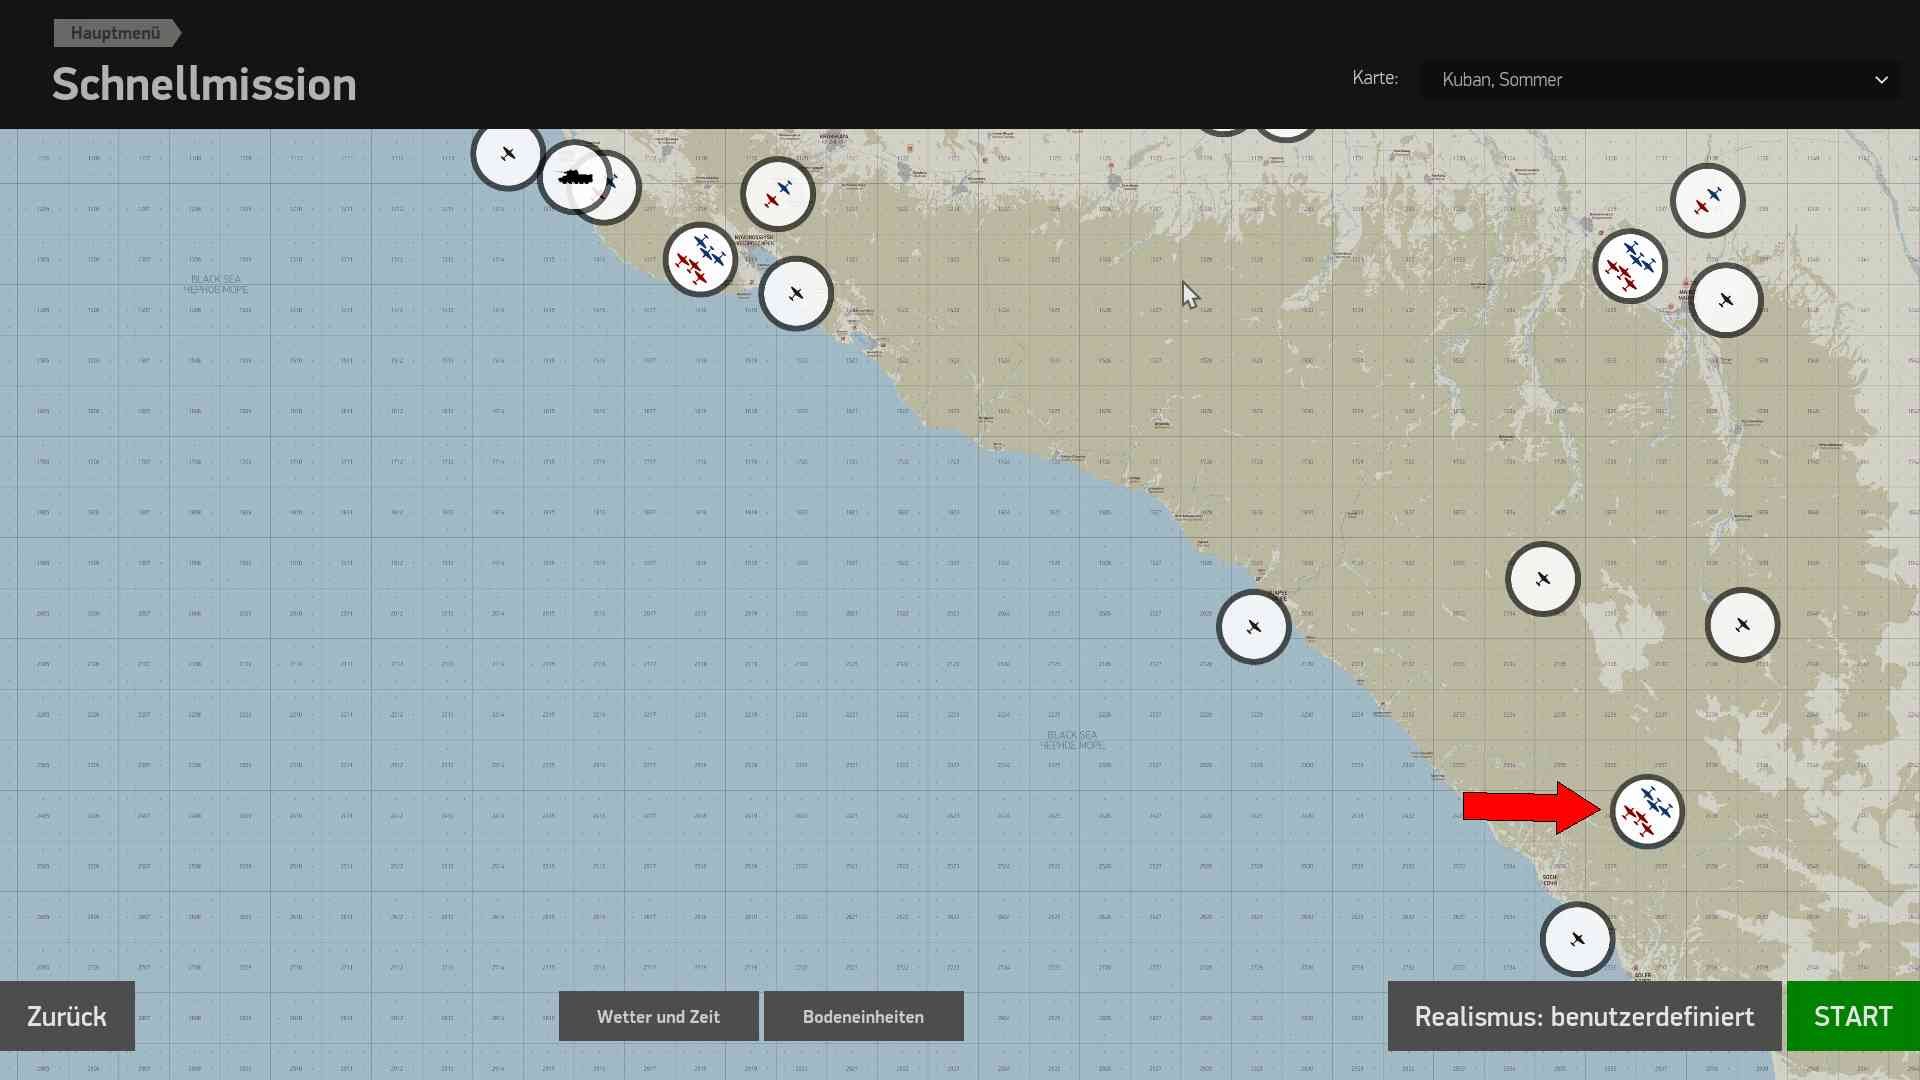Change Realismus: benutzerdefiniert setting
This screenshot has width=1920, height=1080.
[x=1584, y=1016]
